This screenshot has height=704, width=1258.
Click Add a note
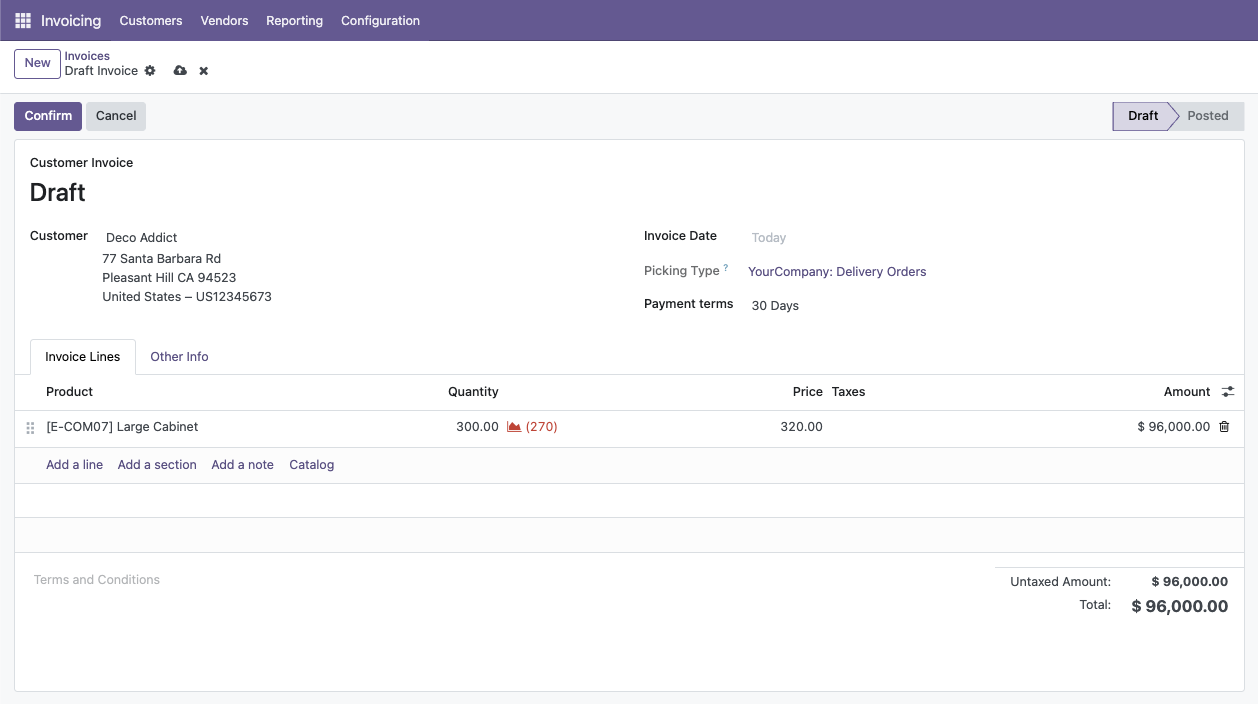[242, 465]
